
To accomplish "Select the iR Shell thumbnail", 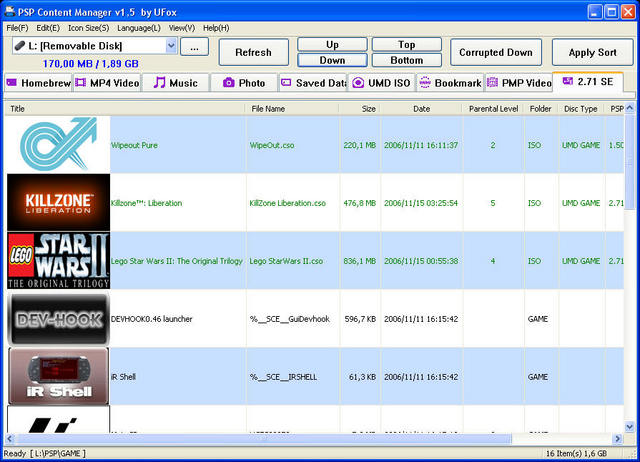I will pyautogui.click(x=58, y=376).
